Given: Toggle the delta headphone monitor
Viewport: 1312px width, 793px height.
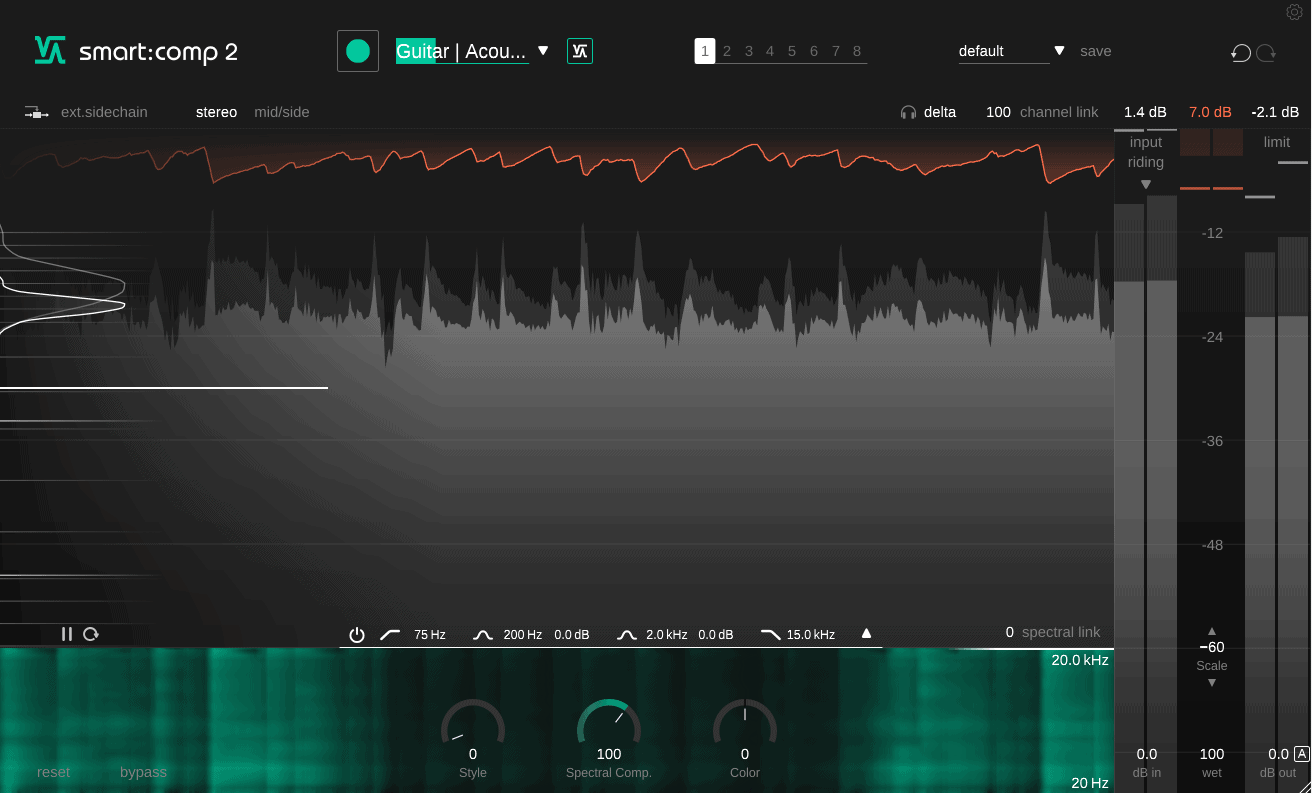Looking at the screenshot, I should coord(928,112).
